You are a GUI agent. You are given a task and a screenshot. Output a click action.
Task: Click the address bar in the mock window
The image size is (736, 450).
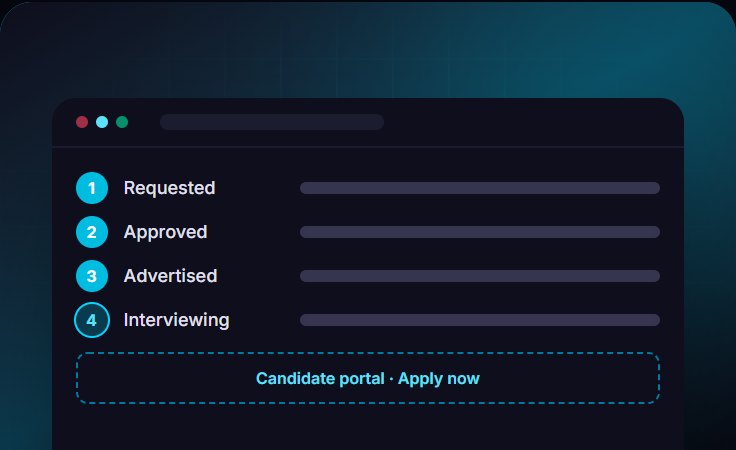pyautogui.click(x=272, y=122)
